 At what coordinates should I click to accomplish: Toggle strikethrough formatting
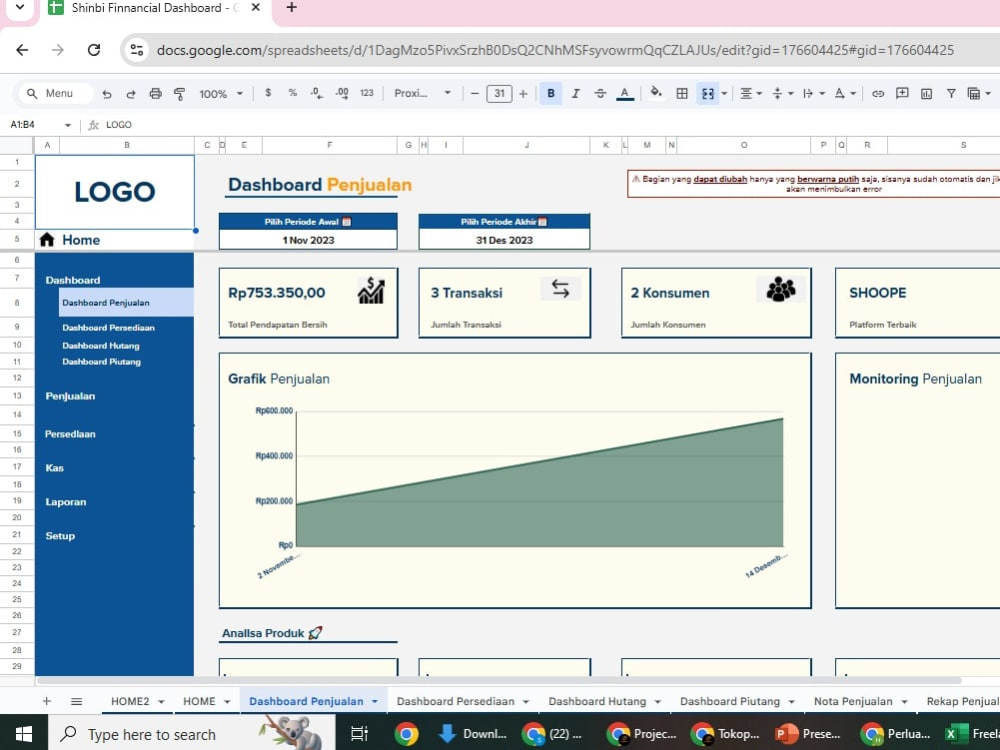(x=600, y=93)
